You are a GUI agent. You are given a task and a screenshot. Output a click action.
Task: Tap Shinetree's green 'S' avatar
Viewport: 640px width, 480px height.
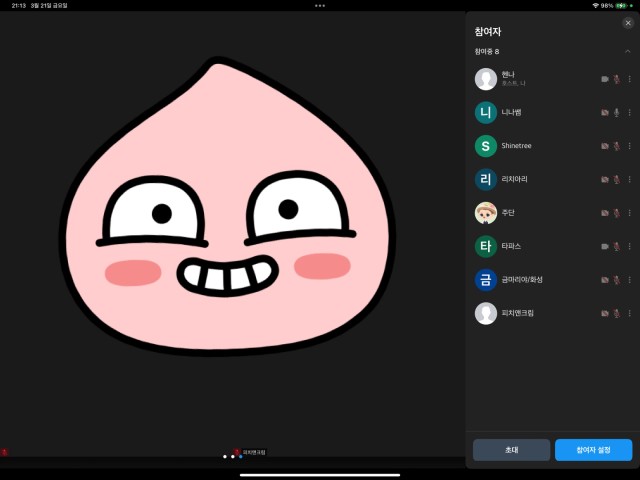(486, 146)
